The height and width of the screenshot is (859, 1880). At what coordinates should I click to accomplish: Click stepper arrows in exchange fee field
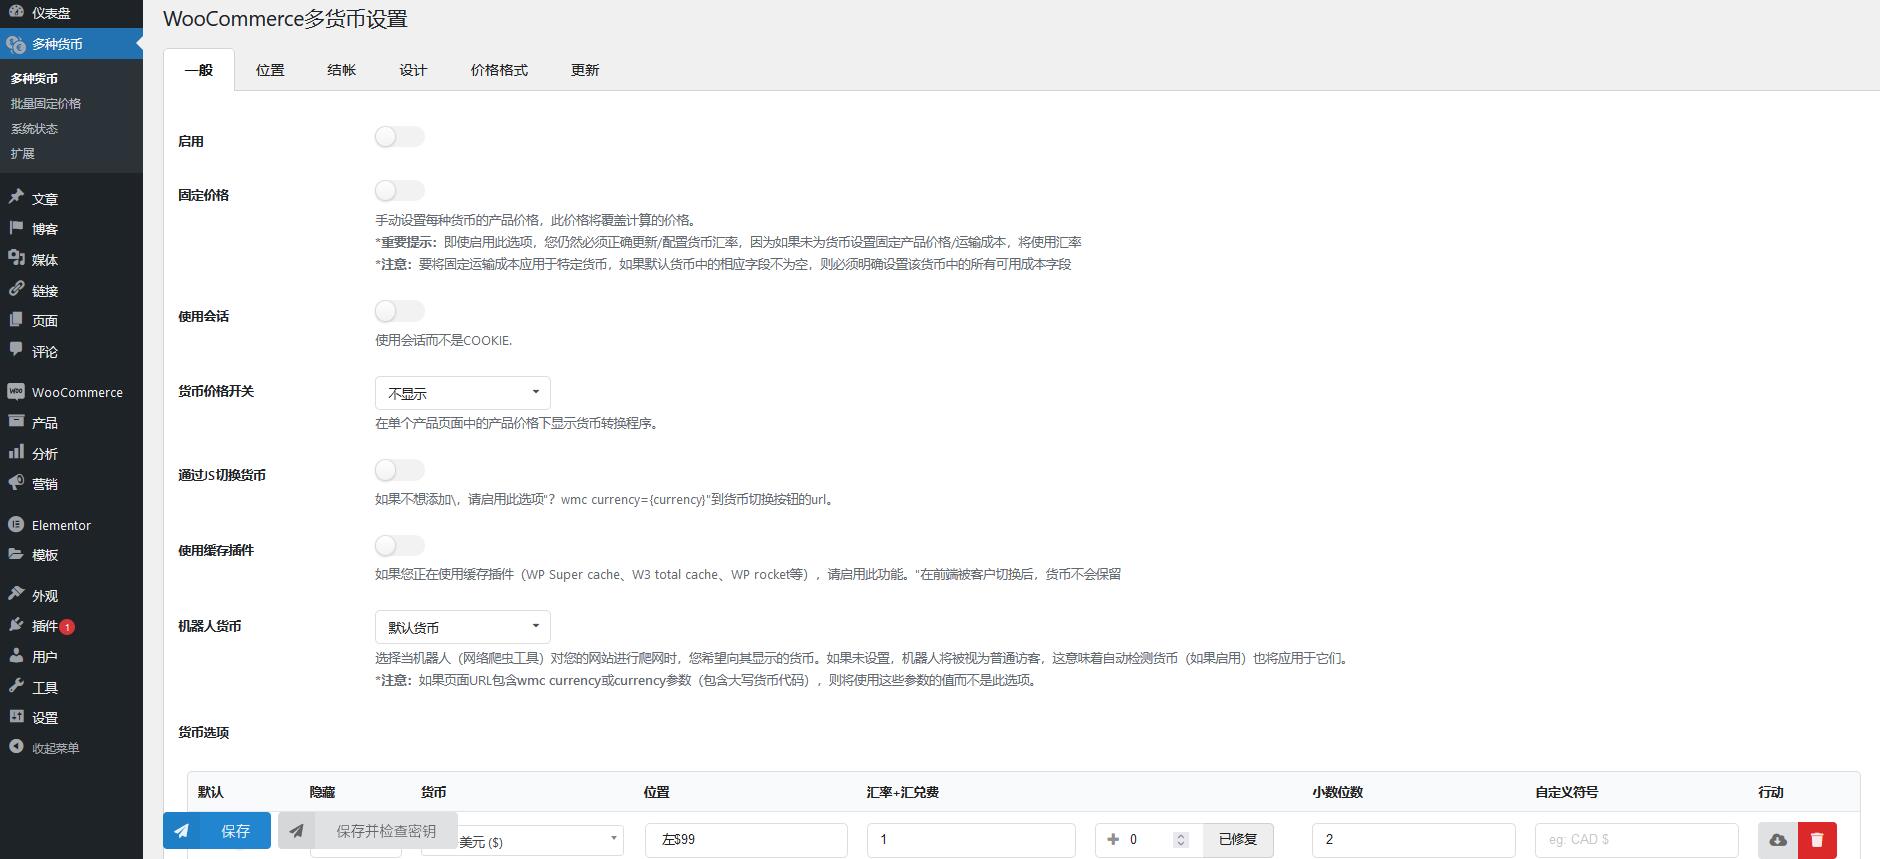pyautogui.click(x=1181, y=840)
